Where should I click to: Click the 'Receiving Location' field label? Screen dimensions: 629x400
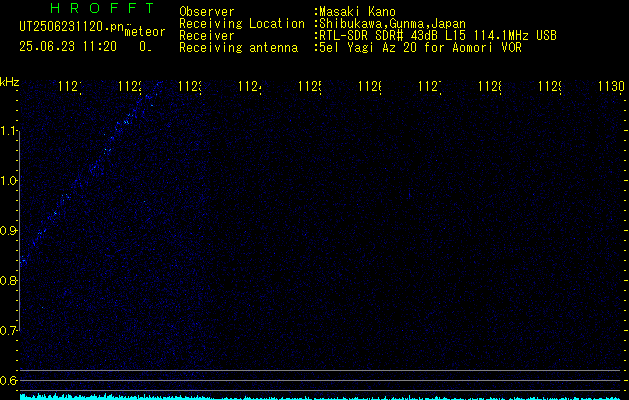tap(242, 24)
